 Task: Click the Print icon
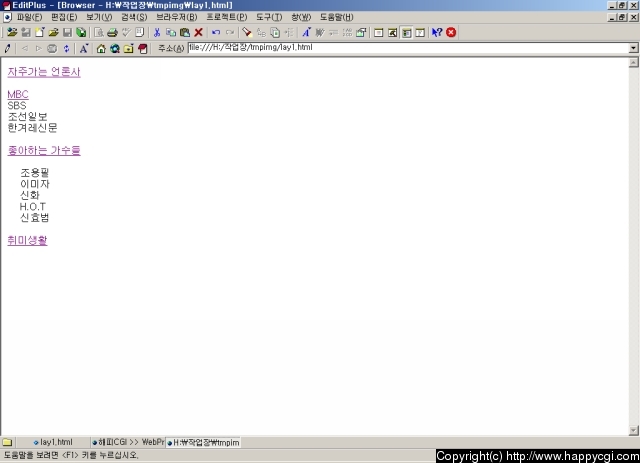[x=112, y=32]
